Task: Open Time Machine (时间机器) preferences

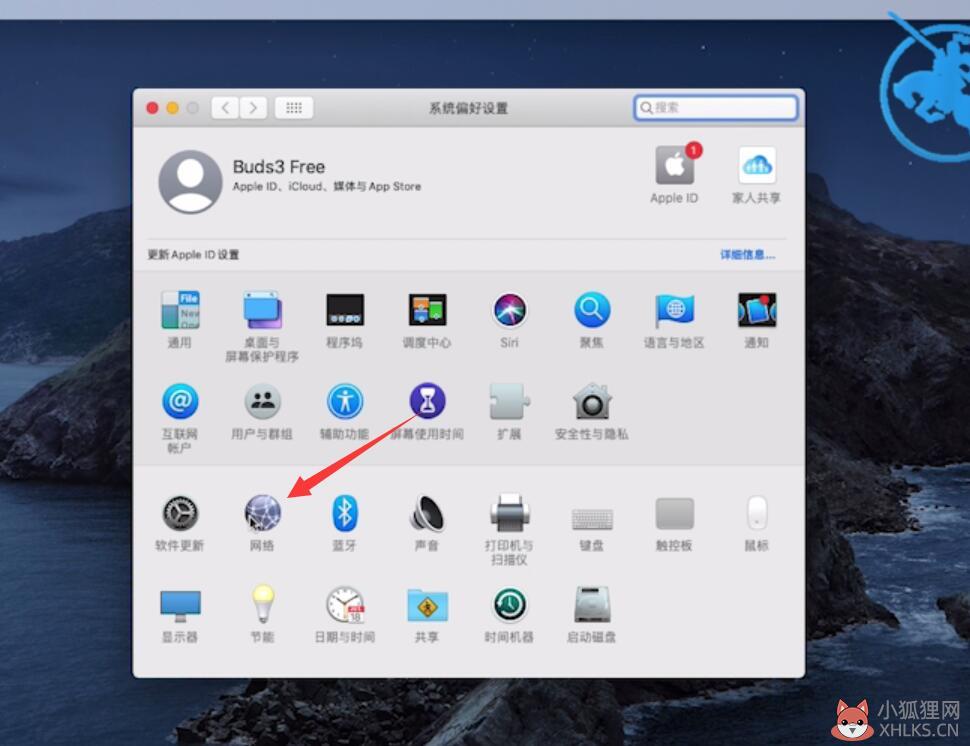Action: coord(510,604)
